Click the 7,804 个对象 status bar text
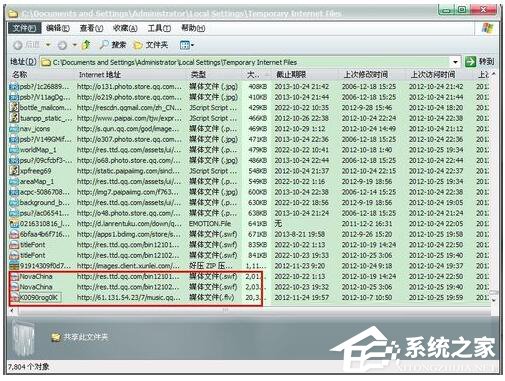505x381 pixels. [x=28, y=367]
